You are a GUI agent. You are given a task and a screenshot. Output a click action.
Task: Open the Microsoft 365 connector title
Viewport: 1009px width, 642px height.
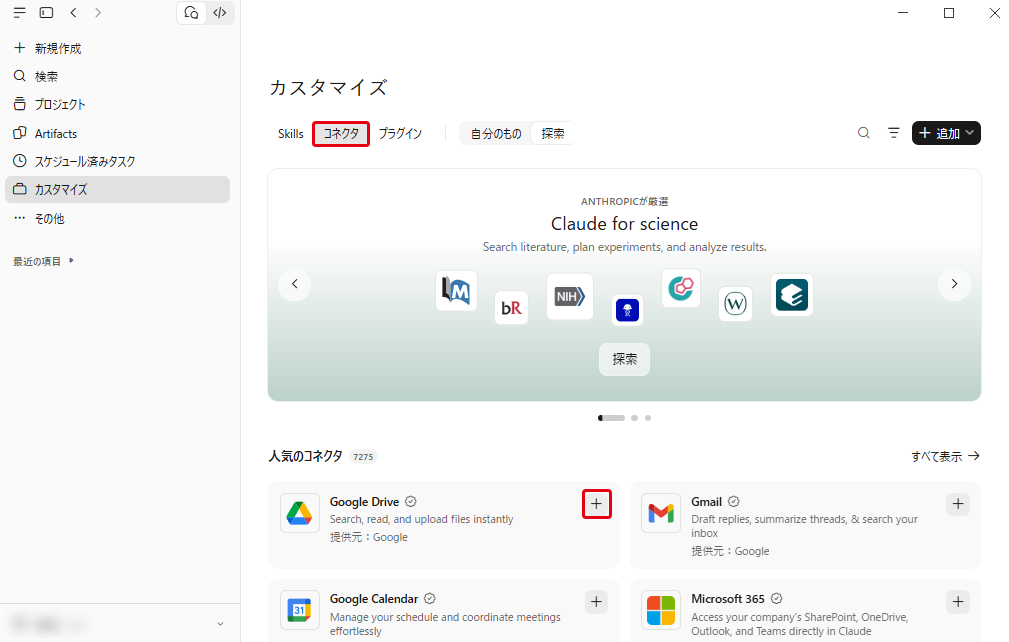click(x=728, y=599)
